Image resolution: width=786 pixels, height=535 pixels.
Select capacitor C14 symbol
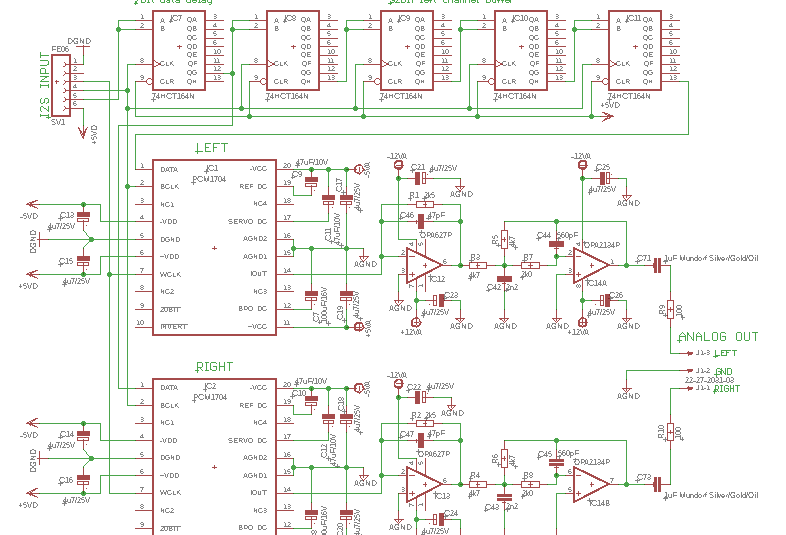coord(83,436)
